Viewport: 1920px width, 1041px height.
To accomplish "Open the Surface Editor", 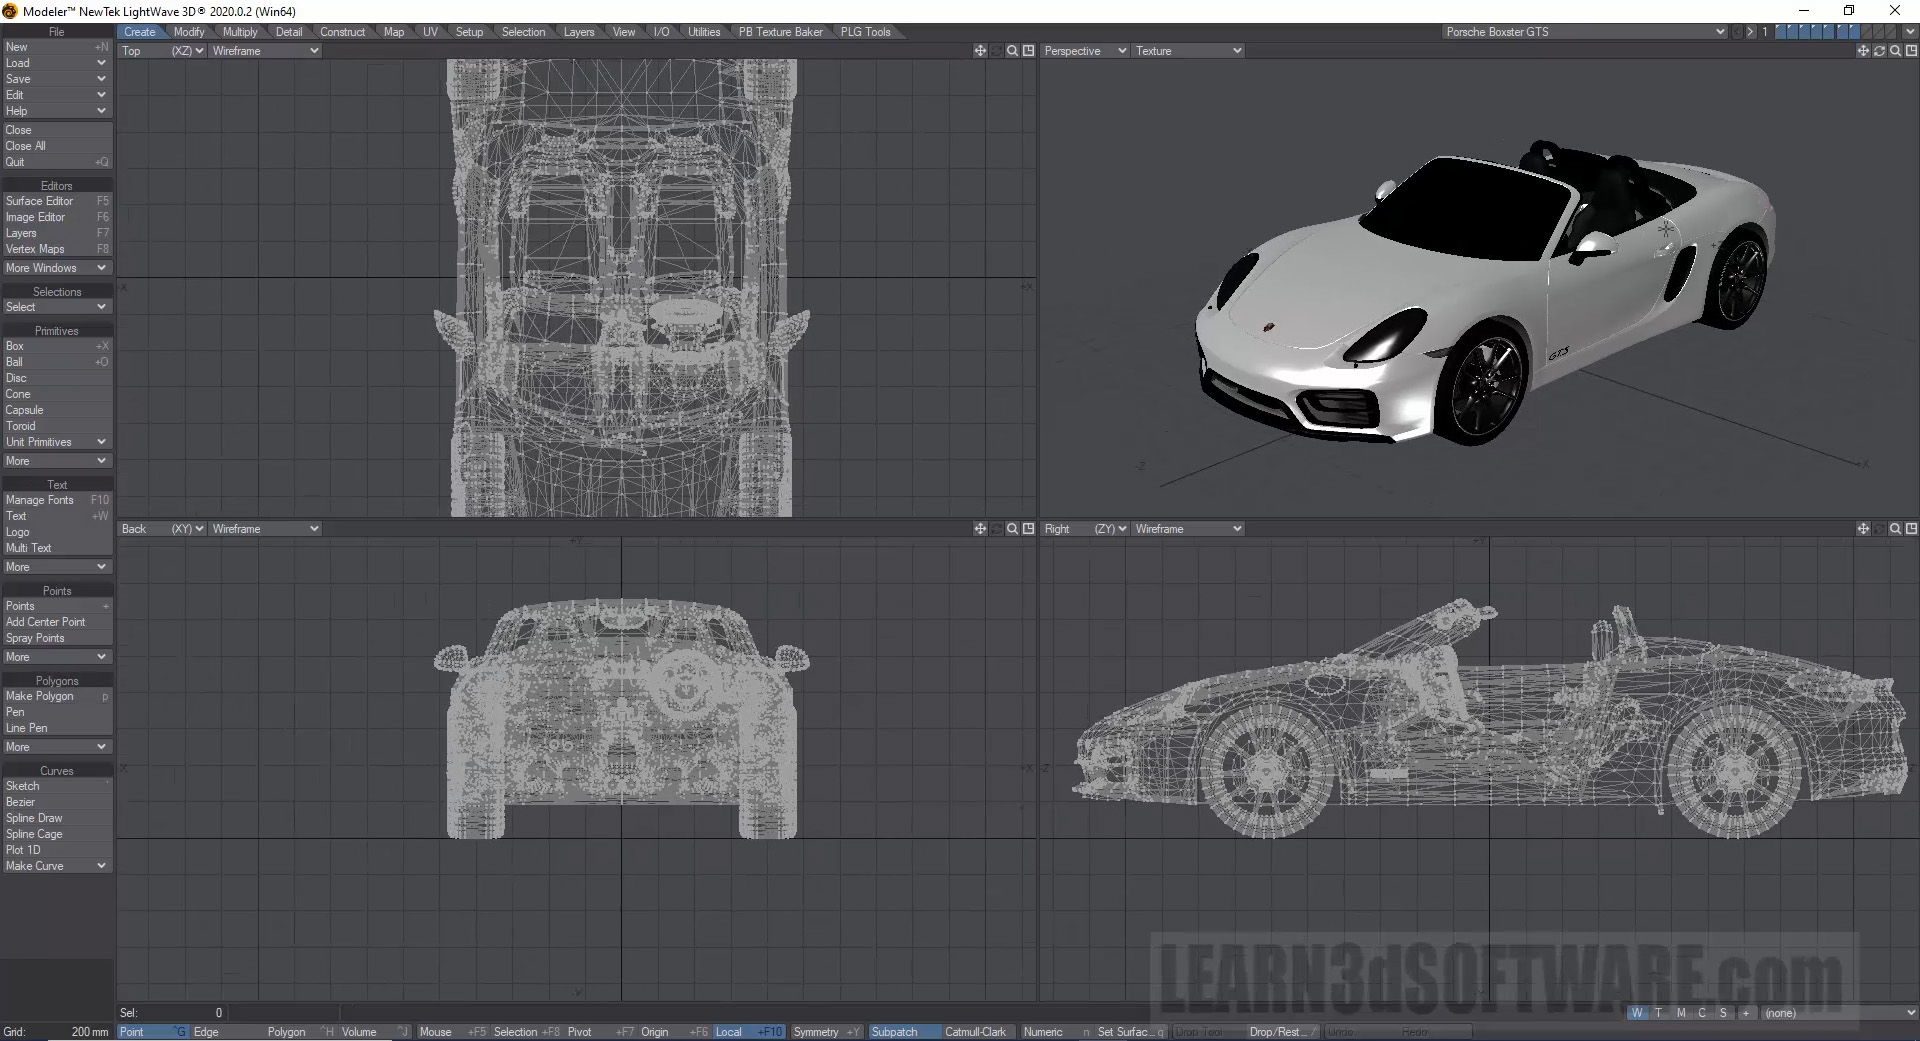I will tap(40, 201).
